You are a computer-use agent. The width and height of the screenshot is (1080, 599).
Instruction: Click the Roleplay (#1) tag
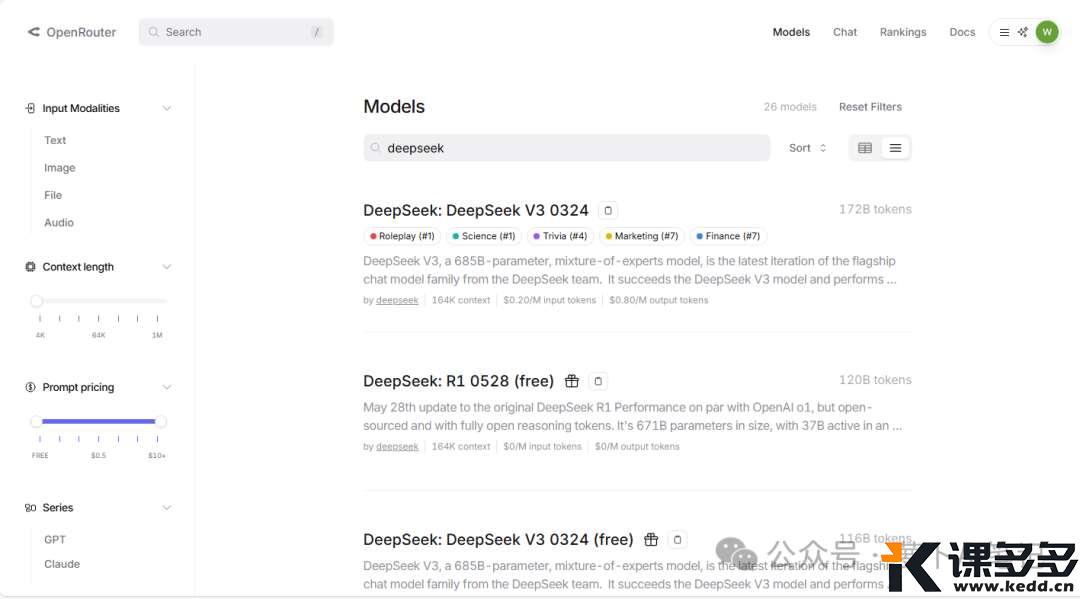(402, 236)
